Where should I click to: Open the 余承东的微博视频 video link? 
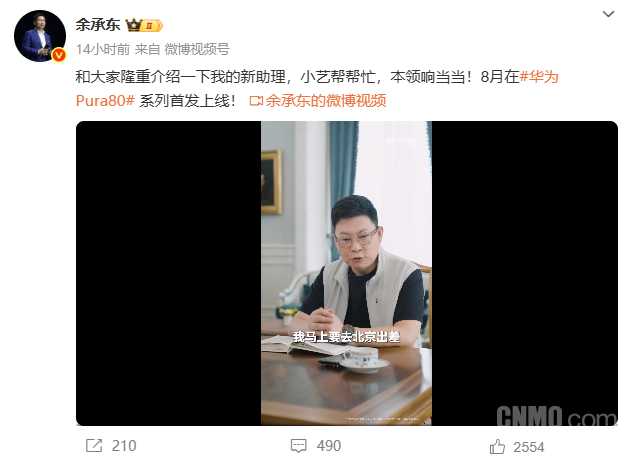pos(326,101)
